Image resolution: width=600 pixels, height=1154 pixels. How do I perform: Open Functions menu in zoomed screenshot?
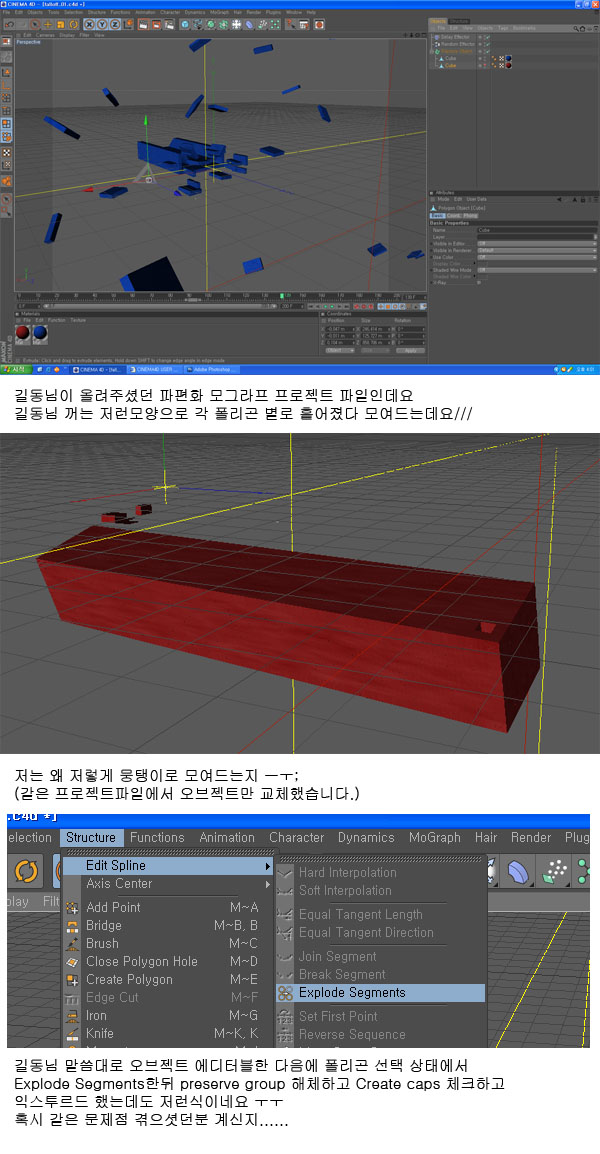click(158, 838)
